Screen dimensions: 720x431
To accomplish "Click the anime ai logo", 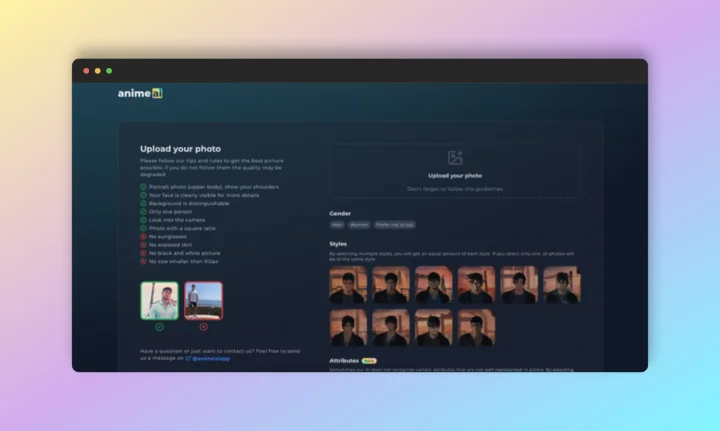I will point(140,93).
